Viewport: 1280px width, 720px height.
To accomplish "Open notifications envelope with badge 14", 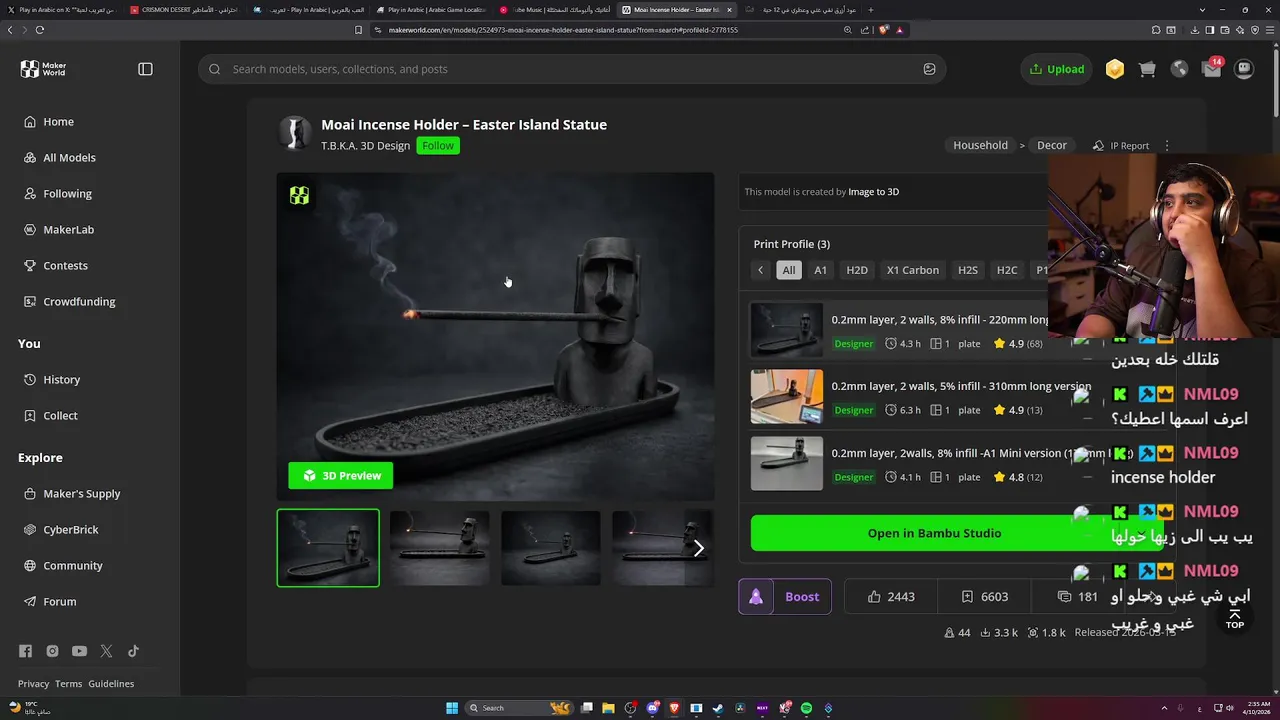I will point(1212,68).
